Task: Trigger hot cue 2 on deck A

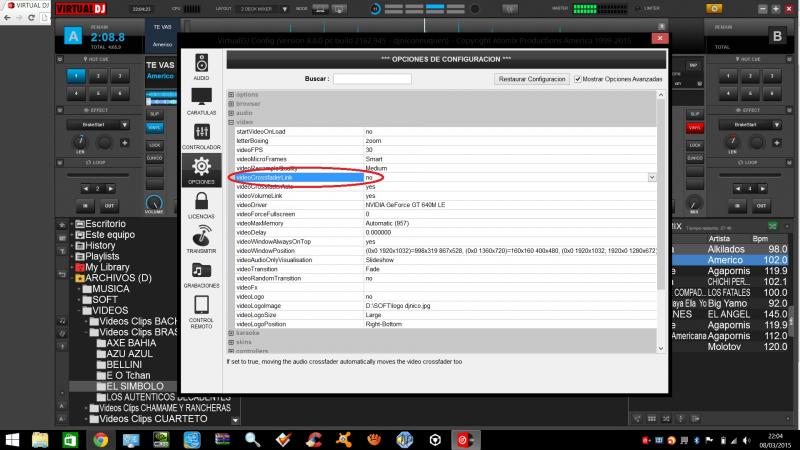Action: pyautogui.click(x=98, y=76)
